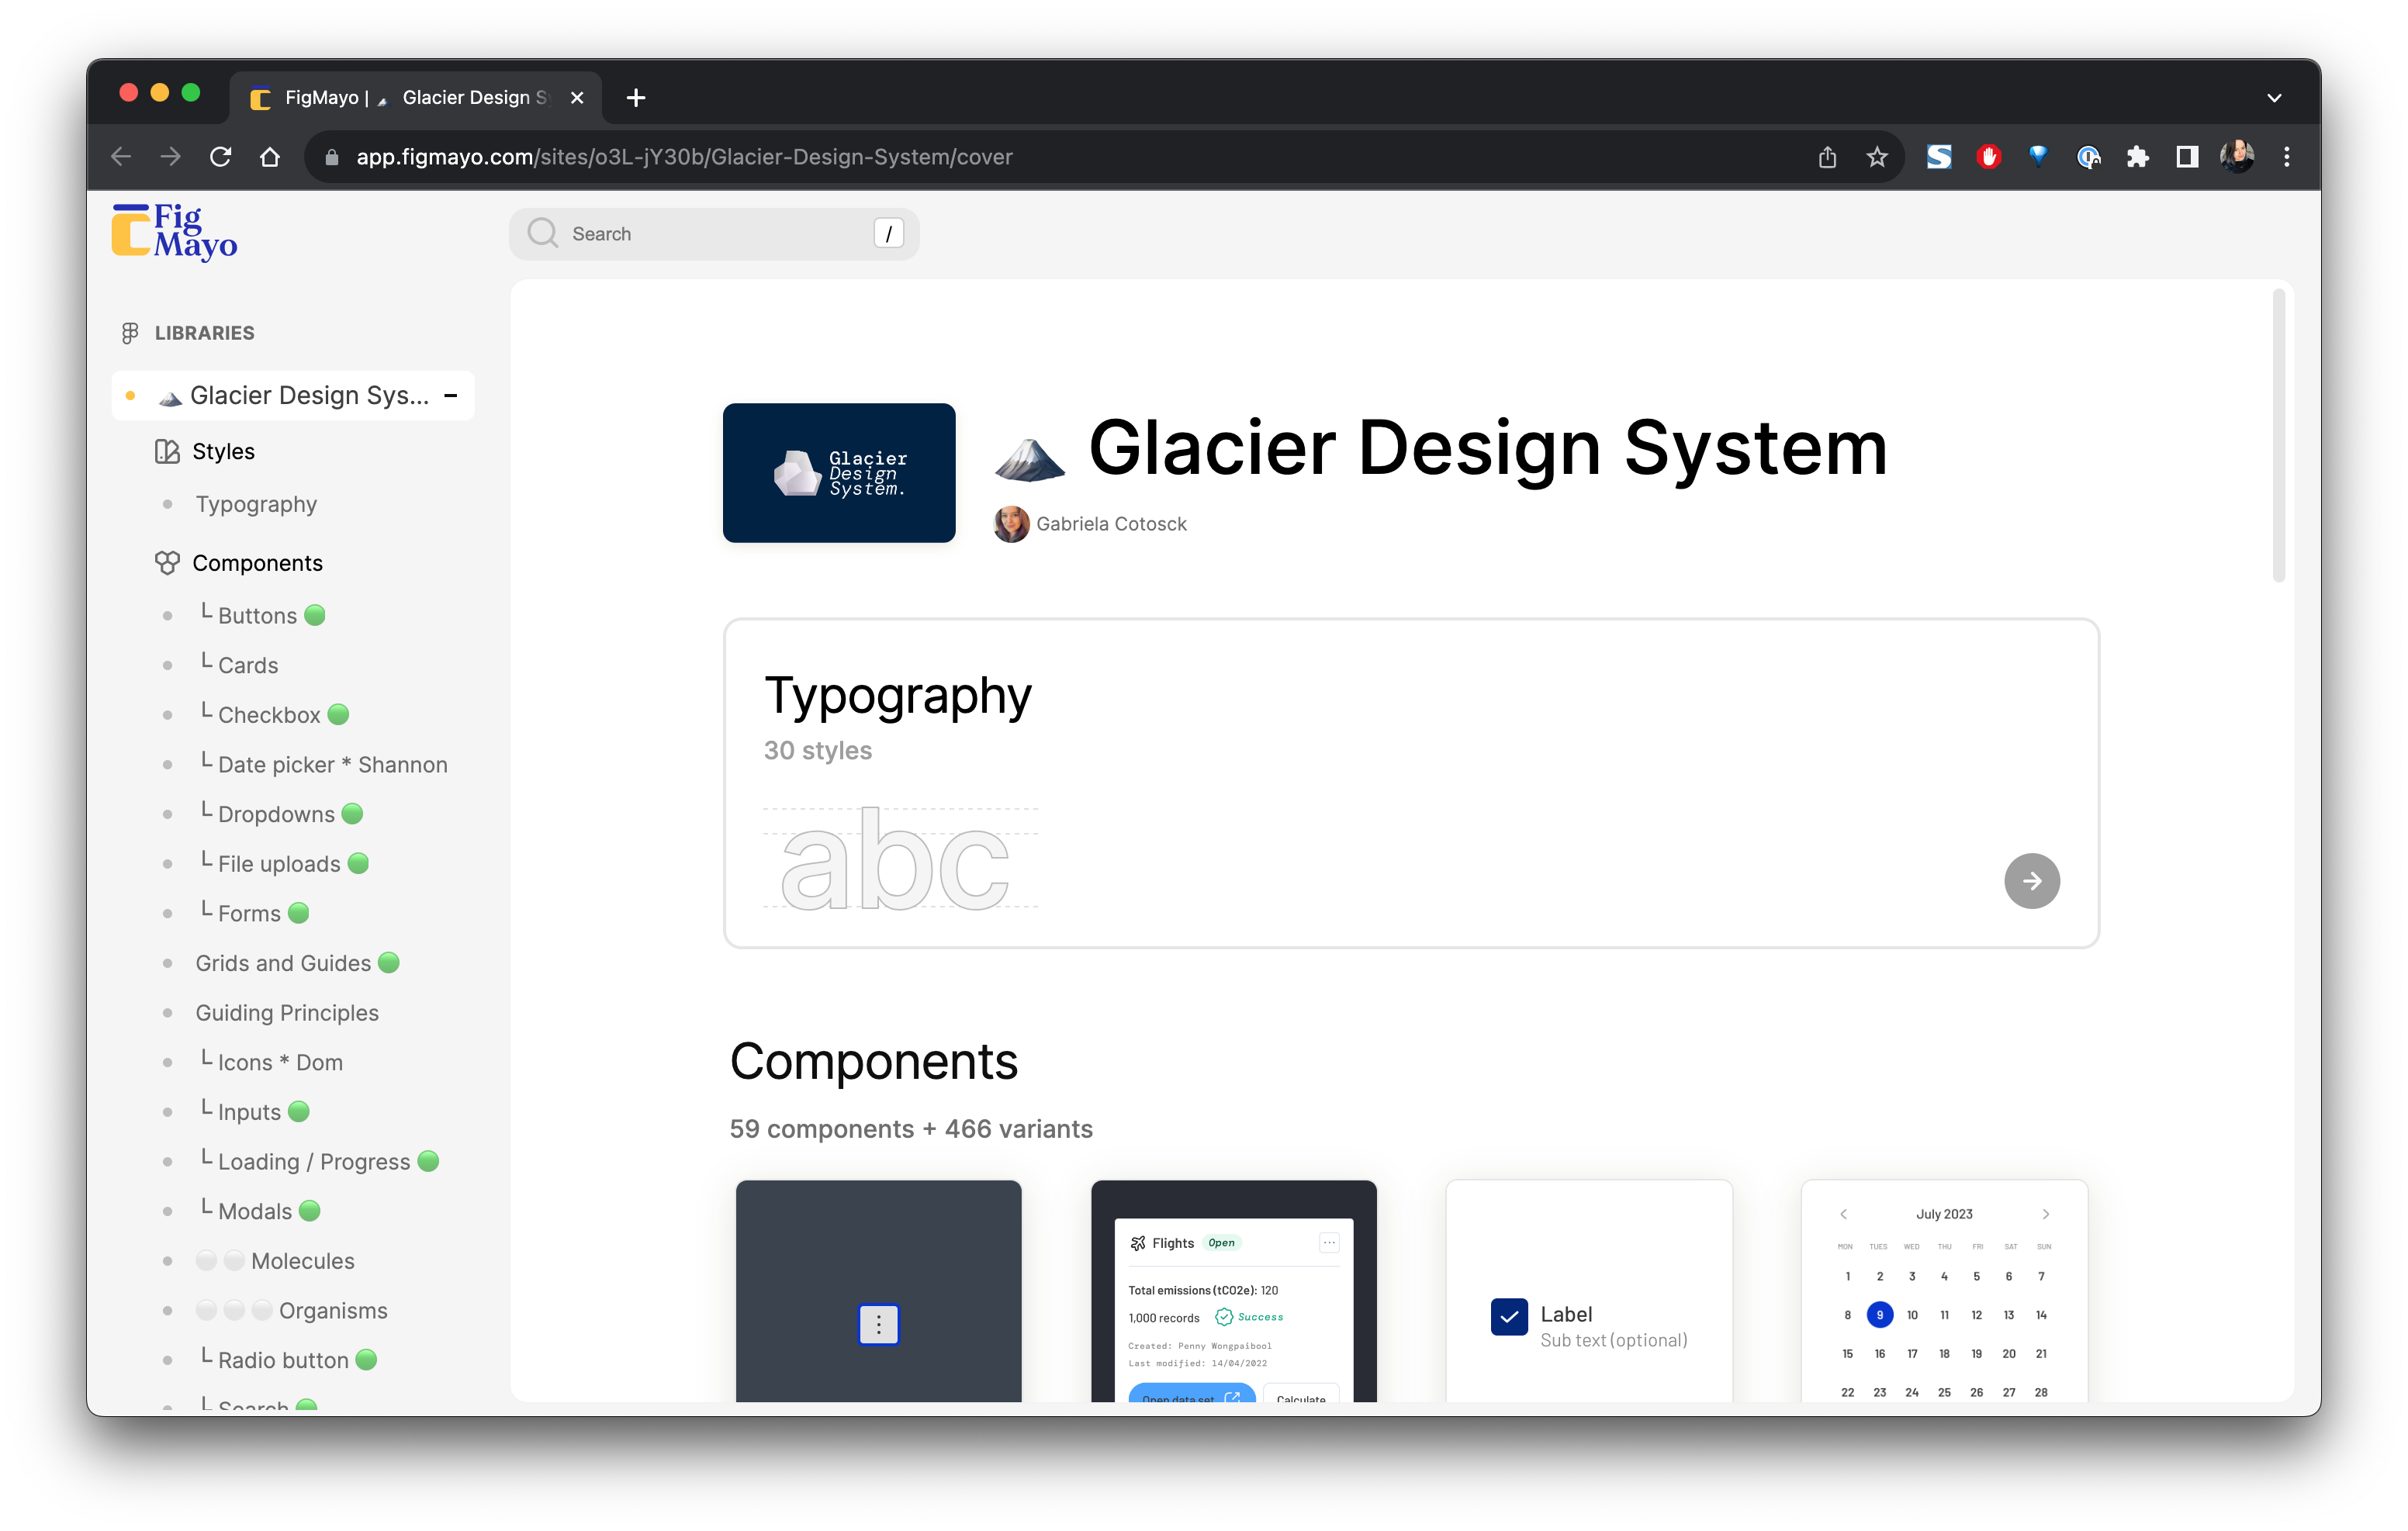2408x1531 pixels.
Task: Open the red hand blocker extension
Action: pos(1989,157)
